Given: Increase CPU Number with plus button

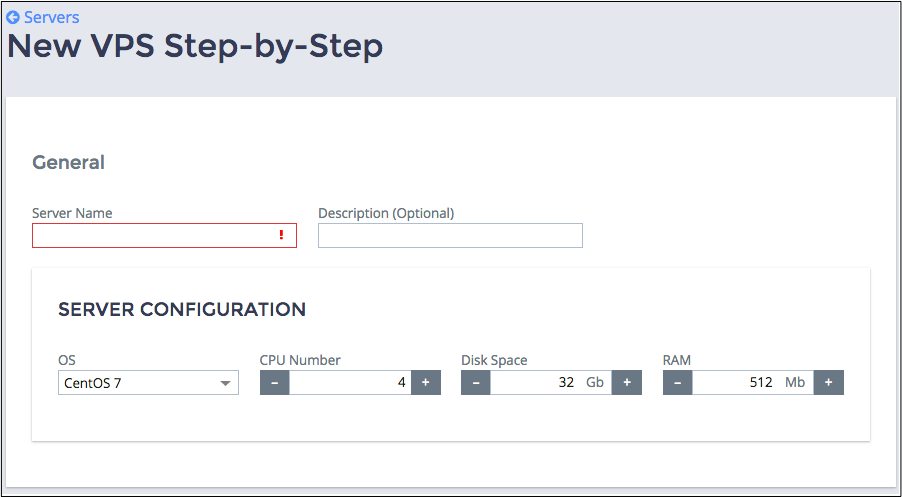Looking at the screenshot, I should coord(426,383).
